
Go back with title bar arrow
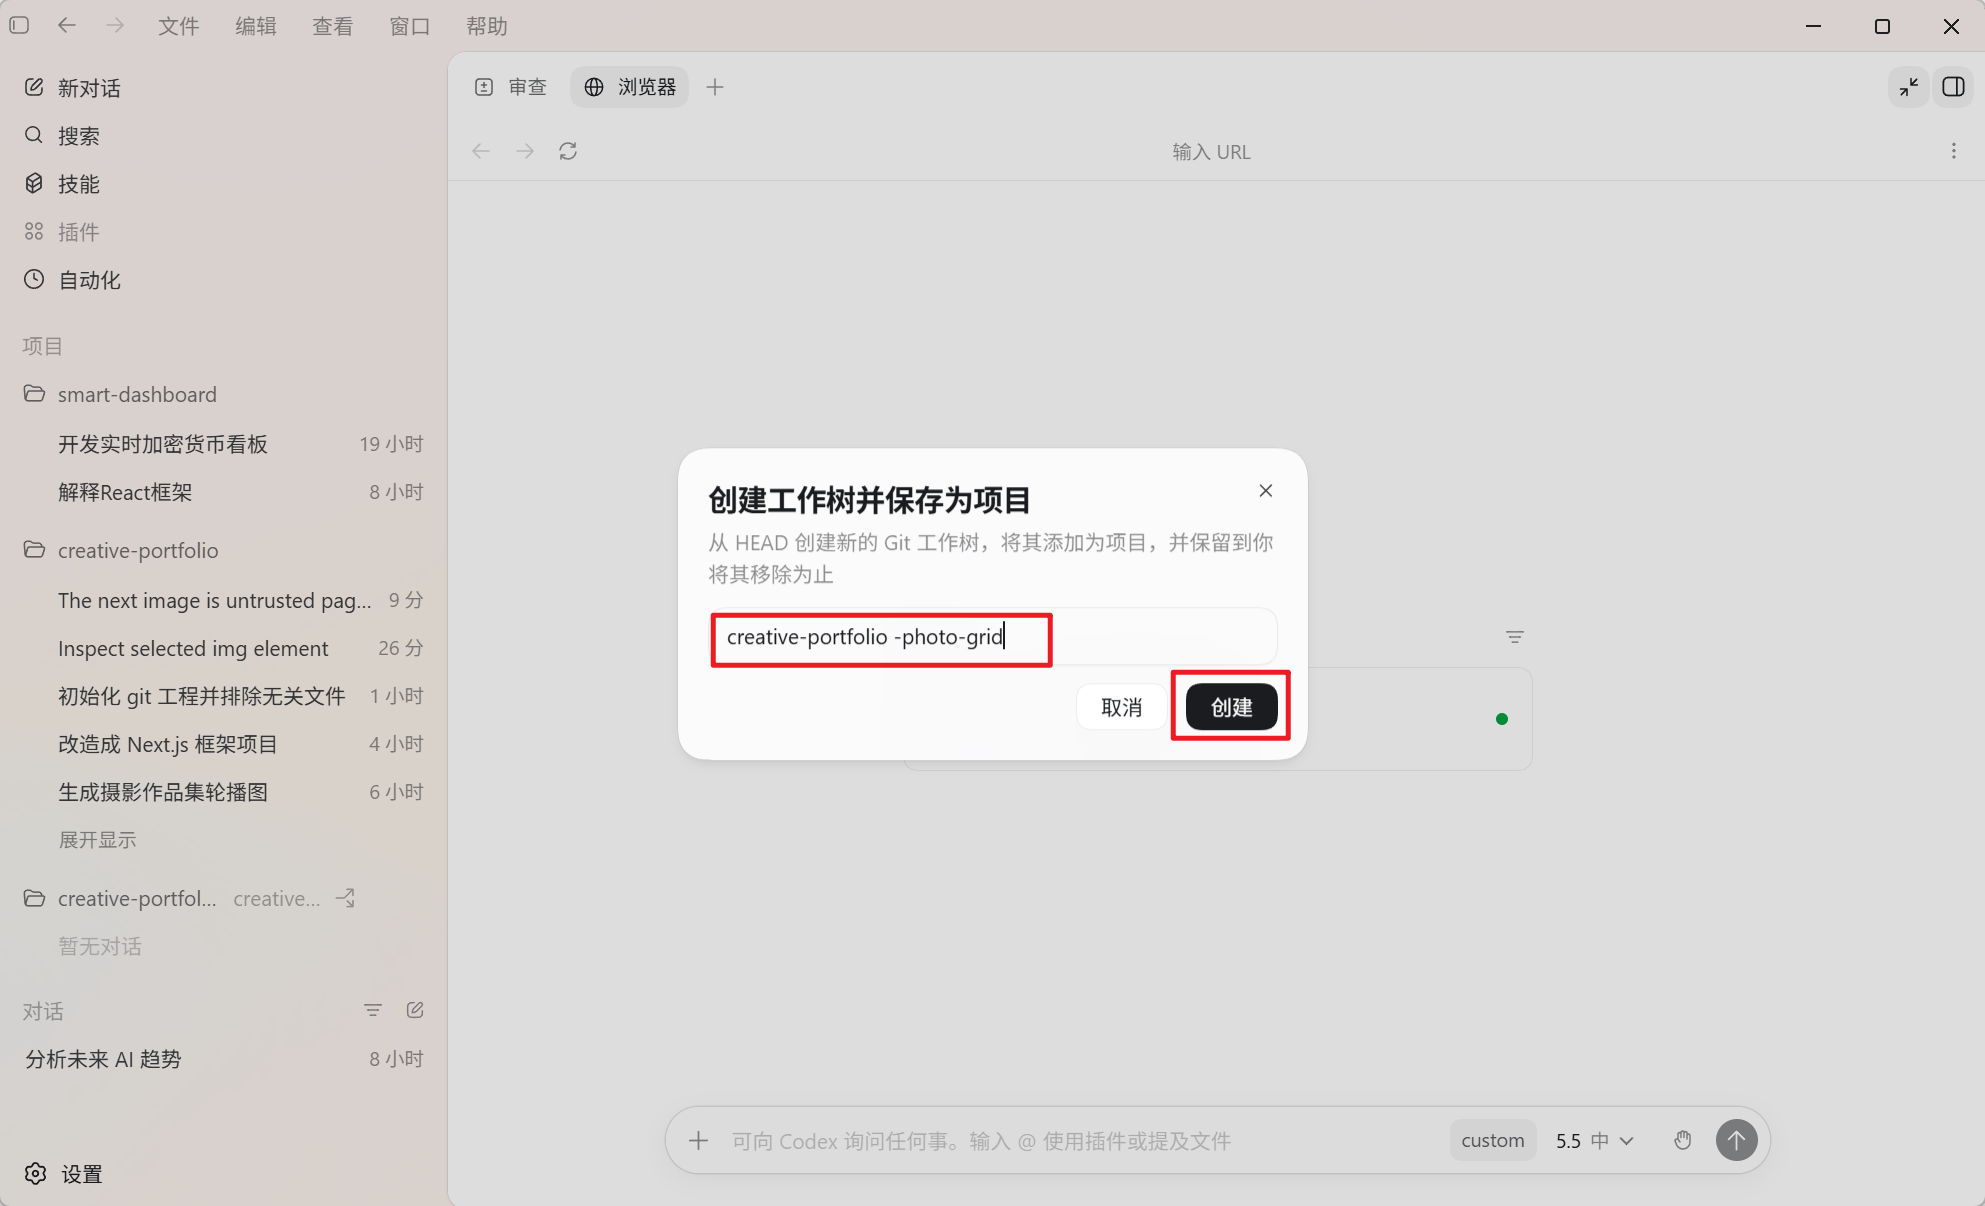pyautogui.click(x=67, y=25)
